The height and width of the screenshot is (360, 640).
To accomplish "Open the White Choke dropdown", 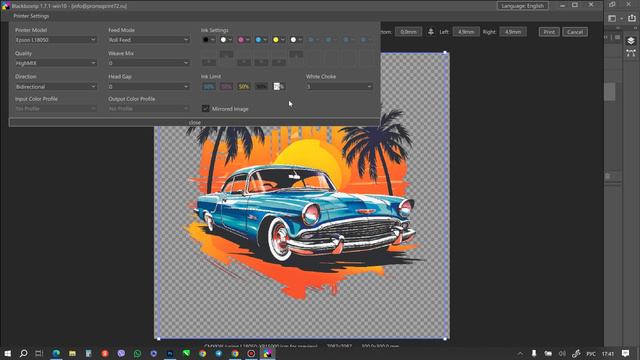I will (x=340, y=87).
